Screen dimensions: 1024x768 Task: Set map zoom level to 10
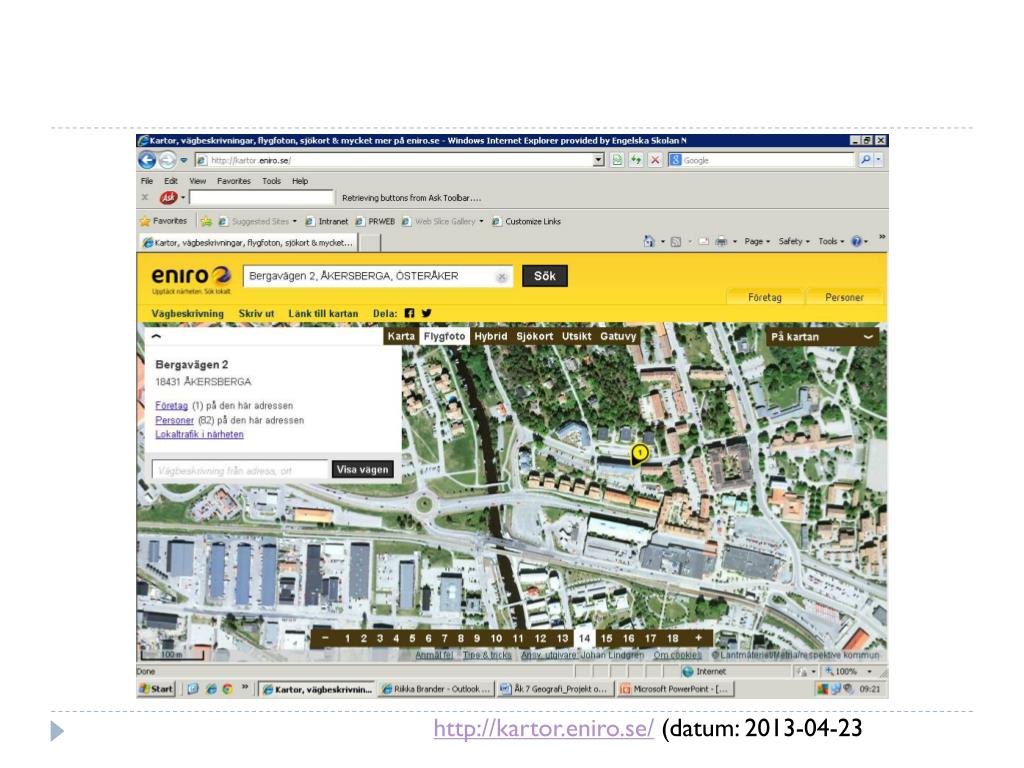[x=496, y=638]
